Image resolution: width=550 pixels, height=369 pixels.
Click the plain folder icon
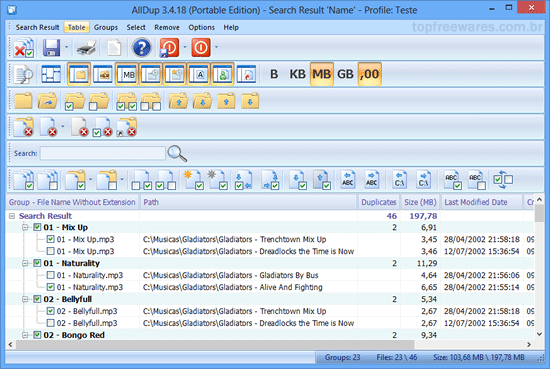(x=24, y=101)
